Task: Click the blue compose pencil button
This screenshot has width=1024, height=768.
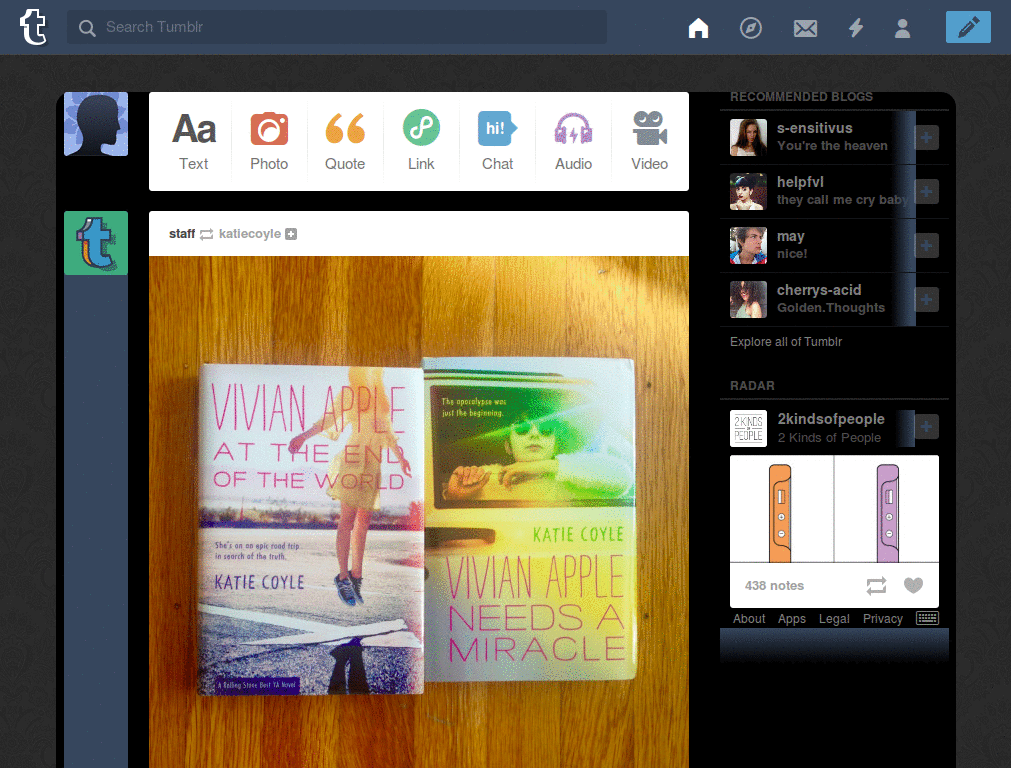Action: (968, 27)
